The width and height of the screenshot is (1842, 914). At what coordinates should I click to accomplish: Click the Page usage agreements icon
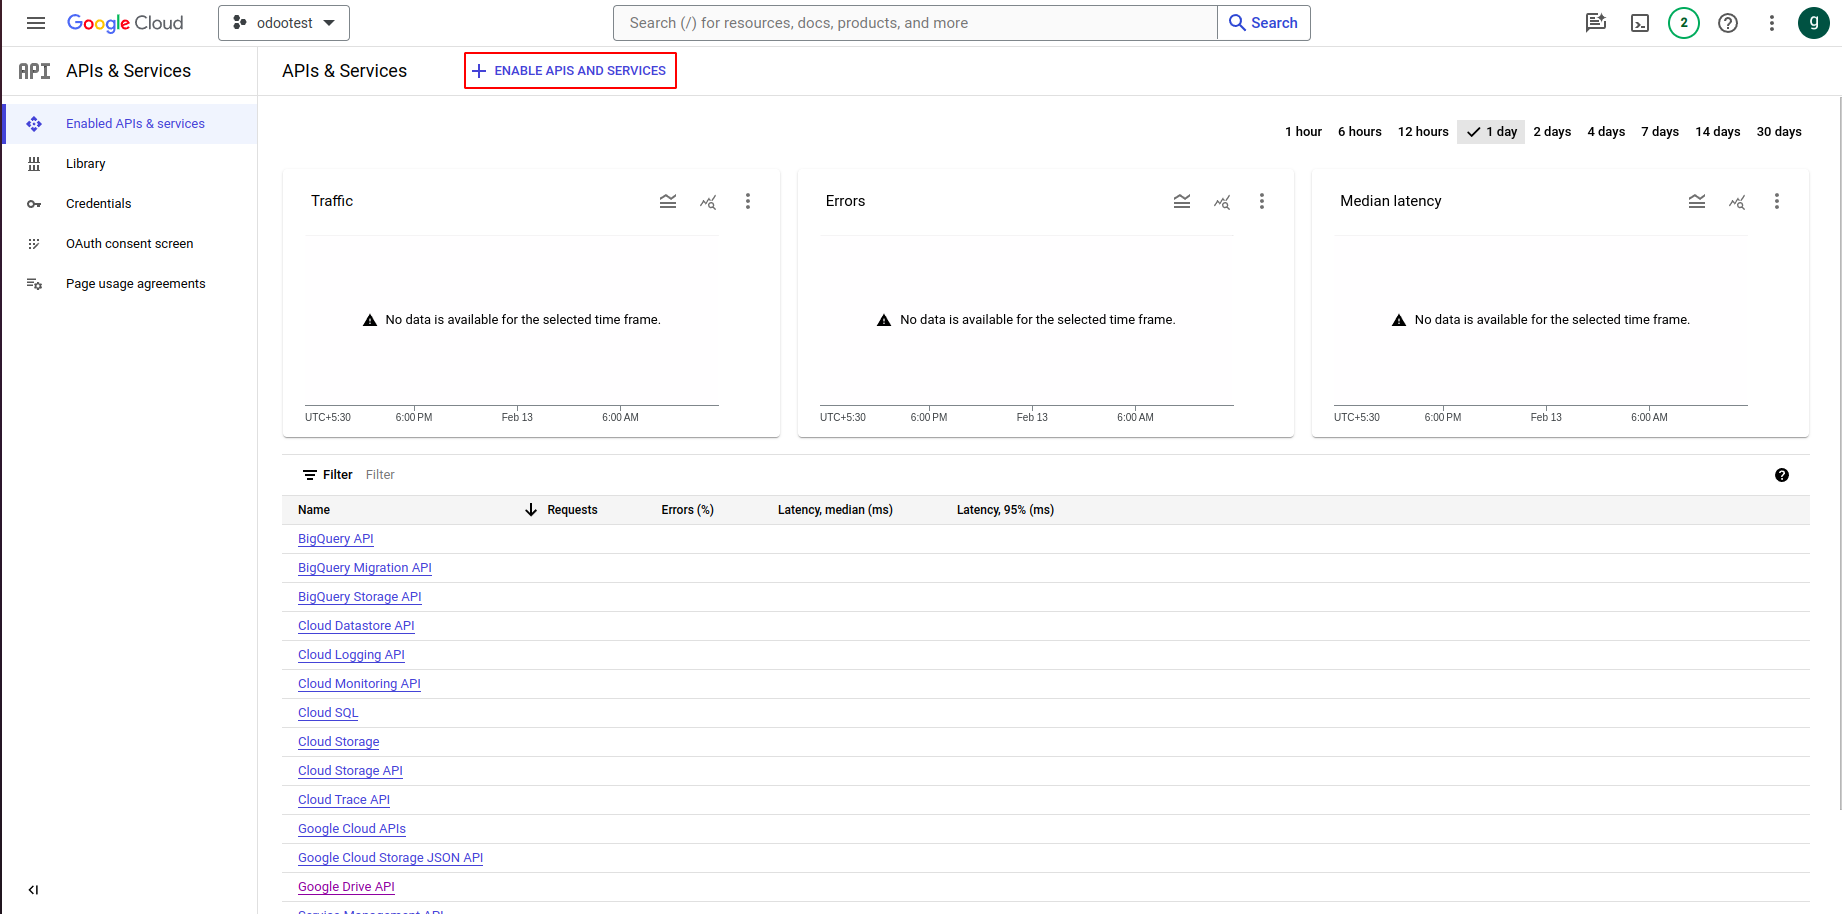pos(34,284)
